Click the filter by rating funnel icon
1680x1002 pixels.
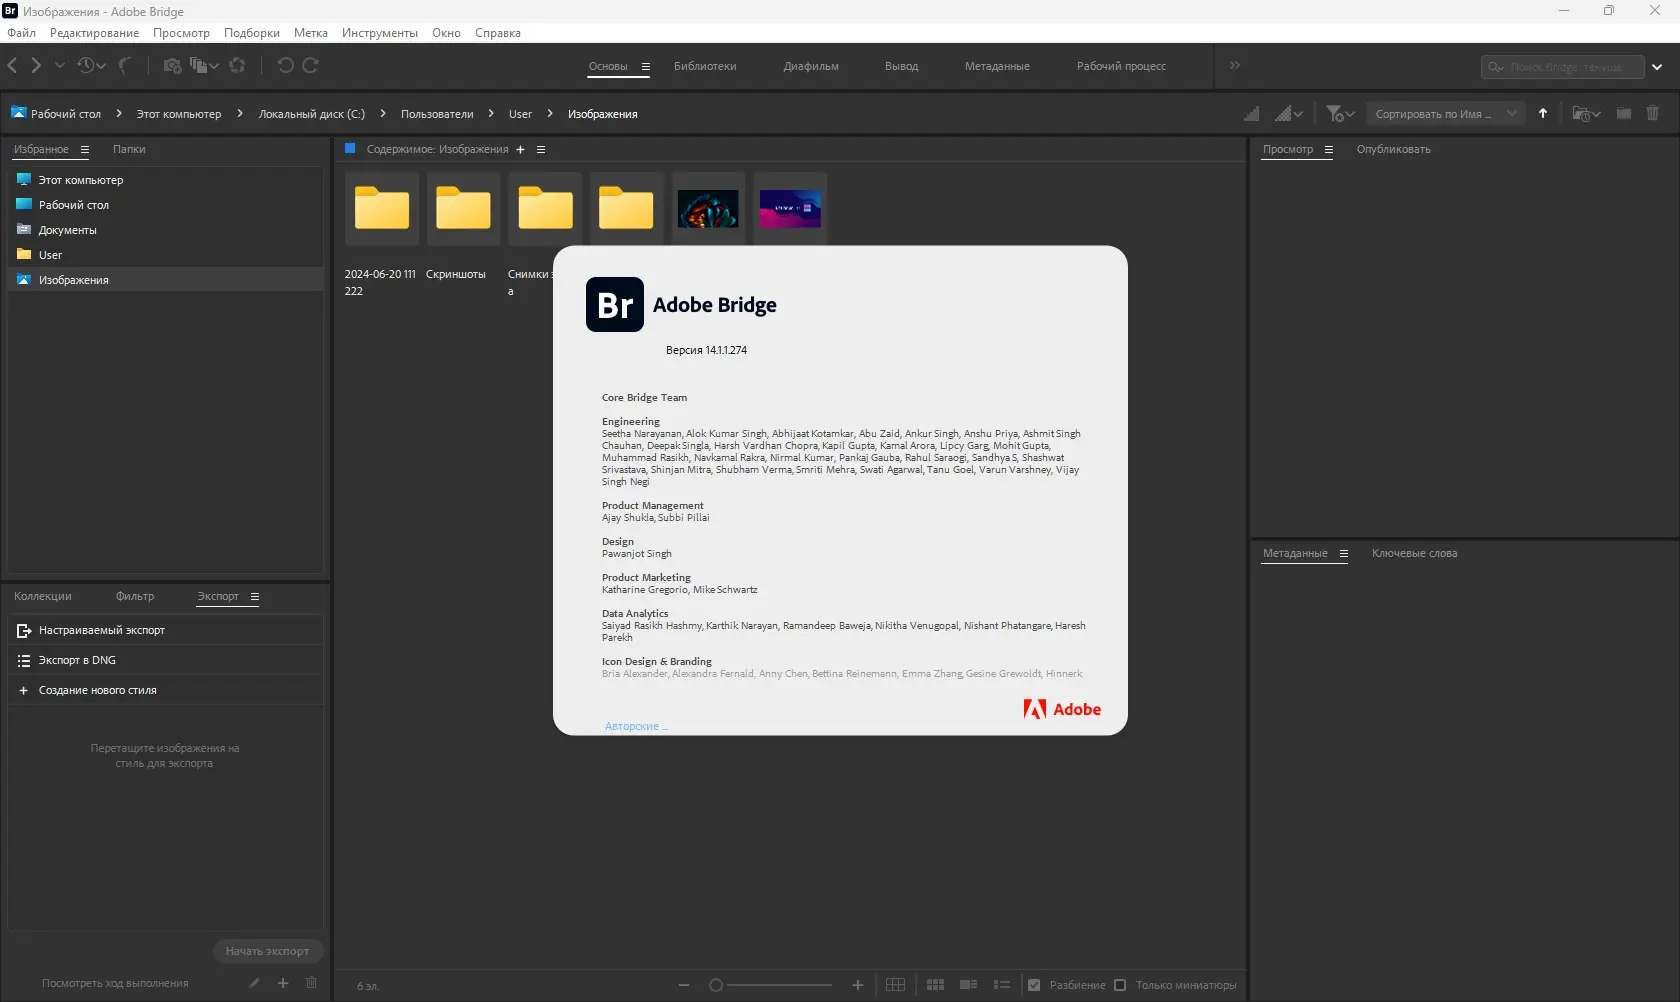point(1335,113)
